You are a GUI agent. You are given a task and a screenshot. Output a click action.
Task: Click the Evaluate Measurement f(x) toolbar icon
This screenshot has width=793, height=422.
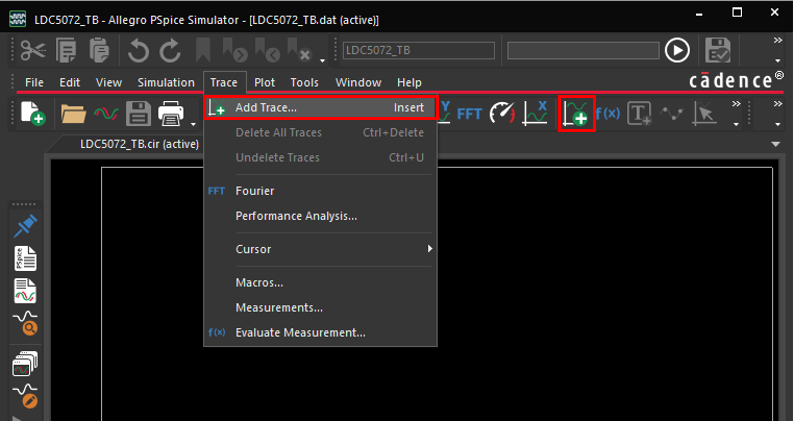pos(607,113)
